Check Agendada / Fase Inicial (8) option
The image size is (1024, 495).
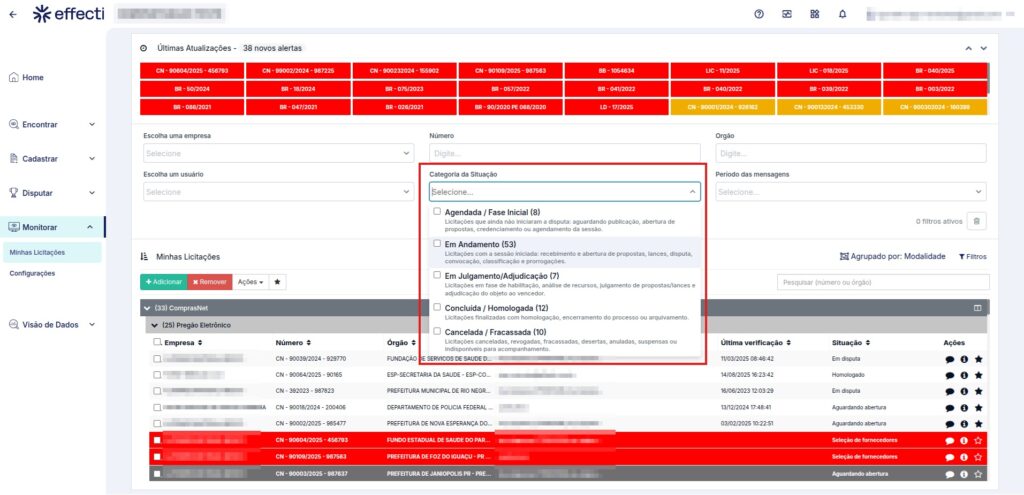click(x=437, y=212)
